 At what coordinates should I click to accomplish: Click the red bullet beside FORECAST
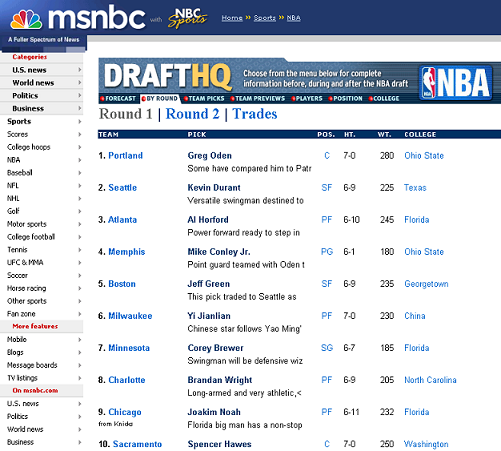point(103,99)
